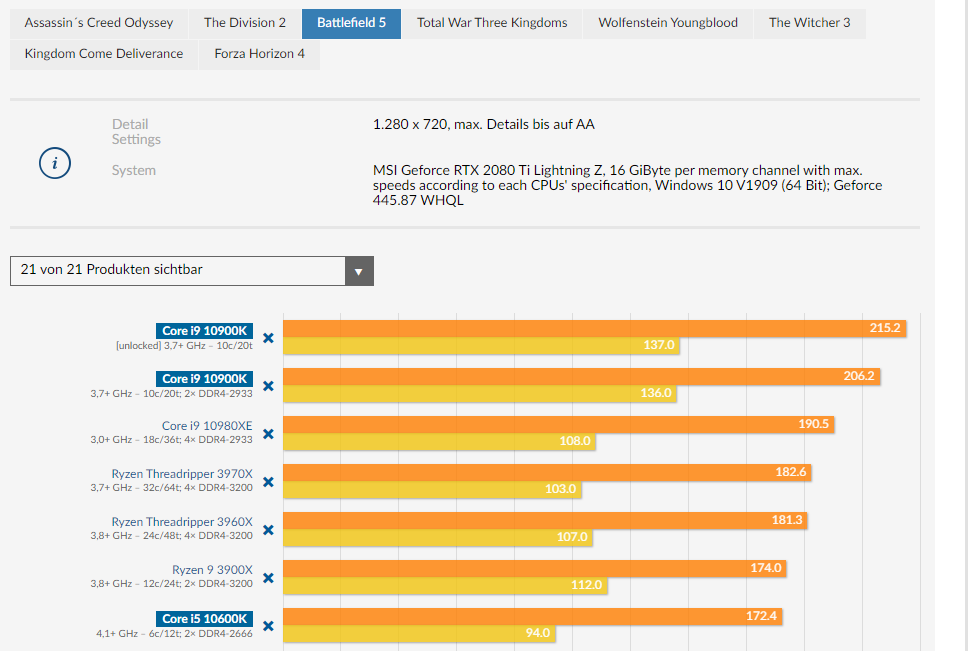Click the yellow 112.0 bar

445,585
